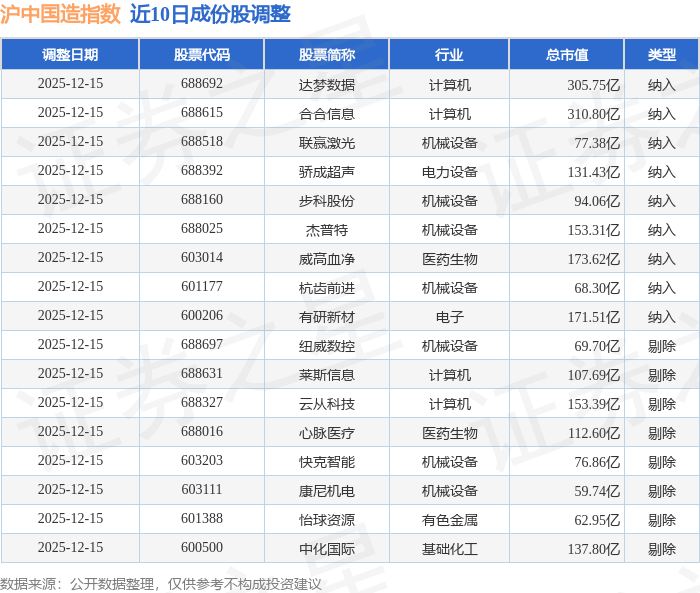This screenshot has height=593, width=700.
Task: Click the 总市值 column header
Action: (567, 54)
